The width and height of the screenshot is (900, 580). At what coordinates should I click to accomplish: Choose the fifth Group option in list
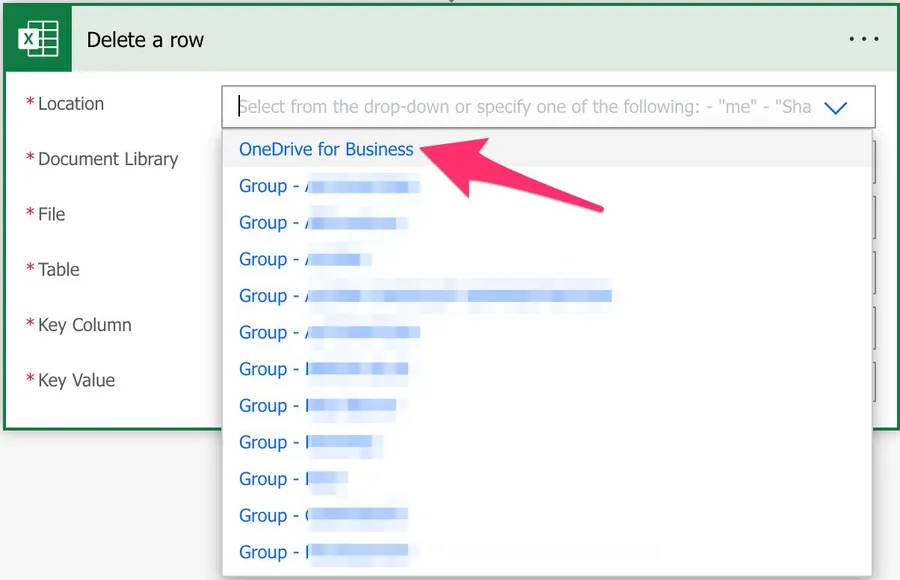(x=329, y=332)
